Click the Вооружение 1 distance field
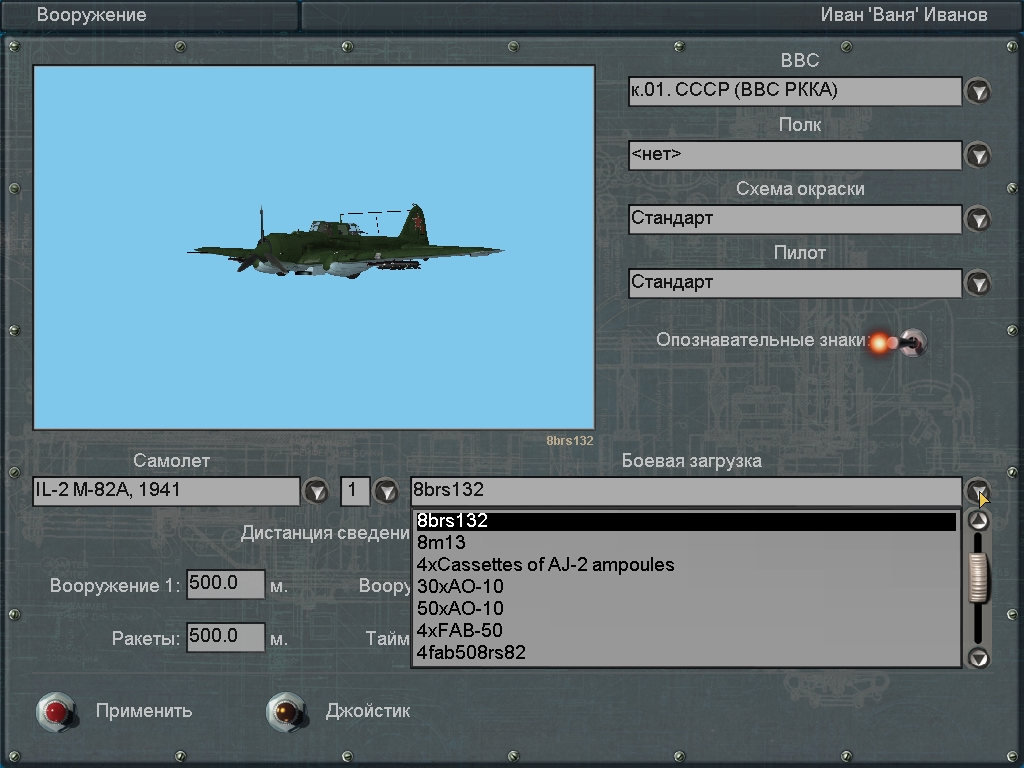Screen dimensions: 1024x768 click(x=225, y=585)
